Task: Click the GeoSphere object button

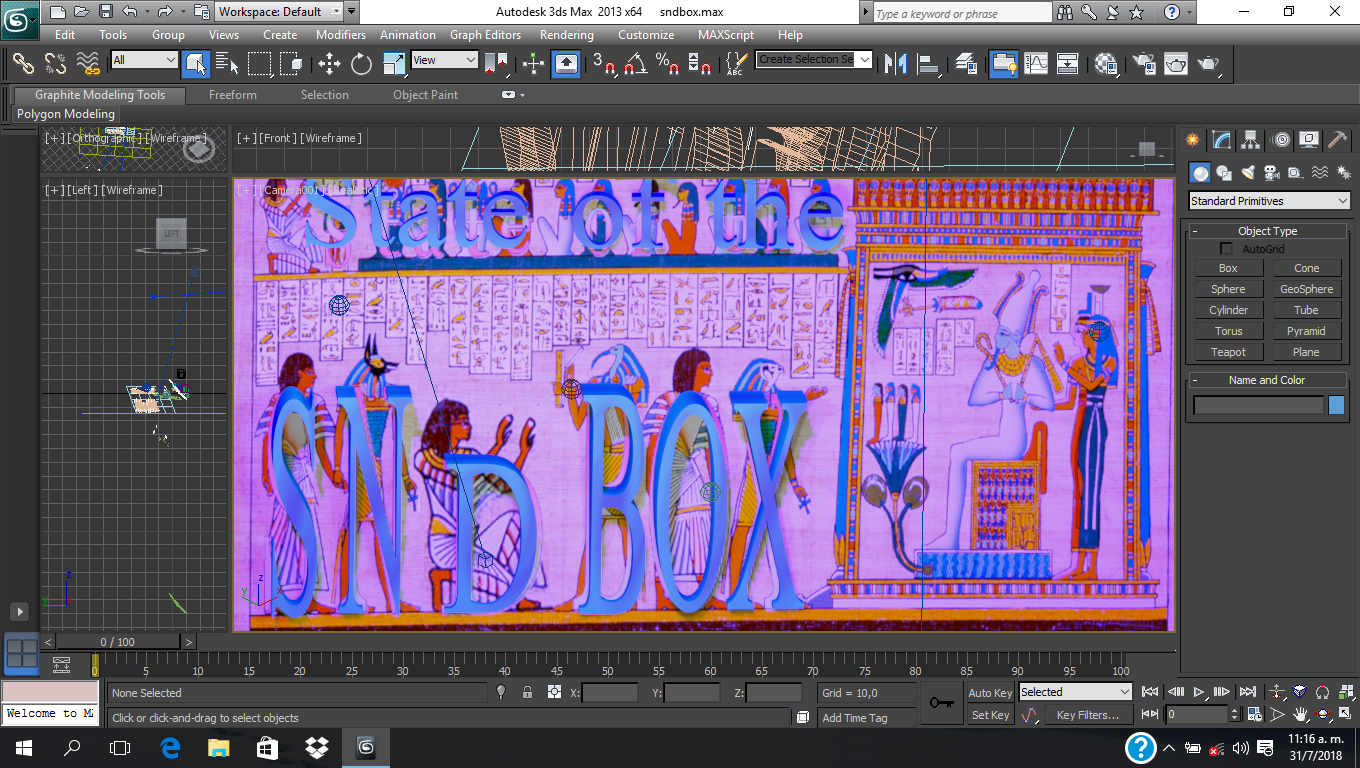Action: (1306, 289)
